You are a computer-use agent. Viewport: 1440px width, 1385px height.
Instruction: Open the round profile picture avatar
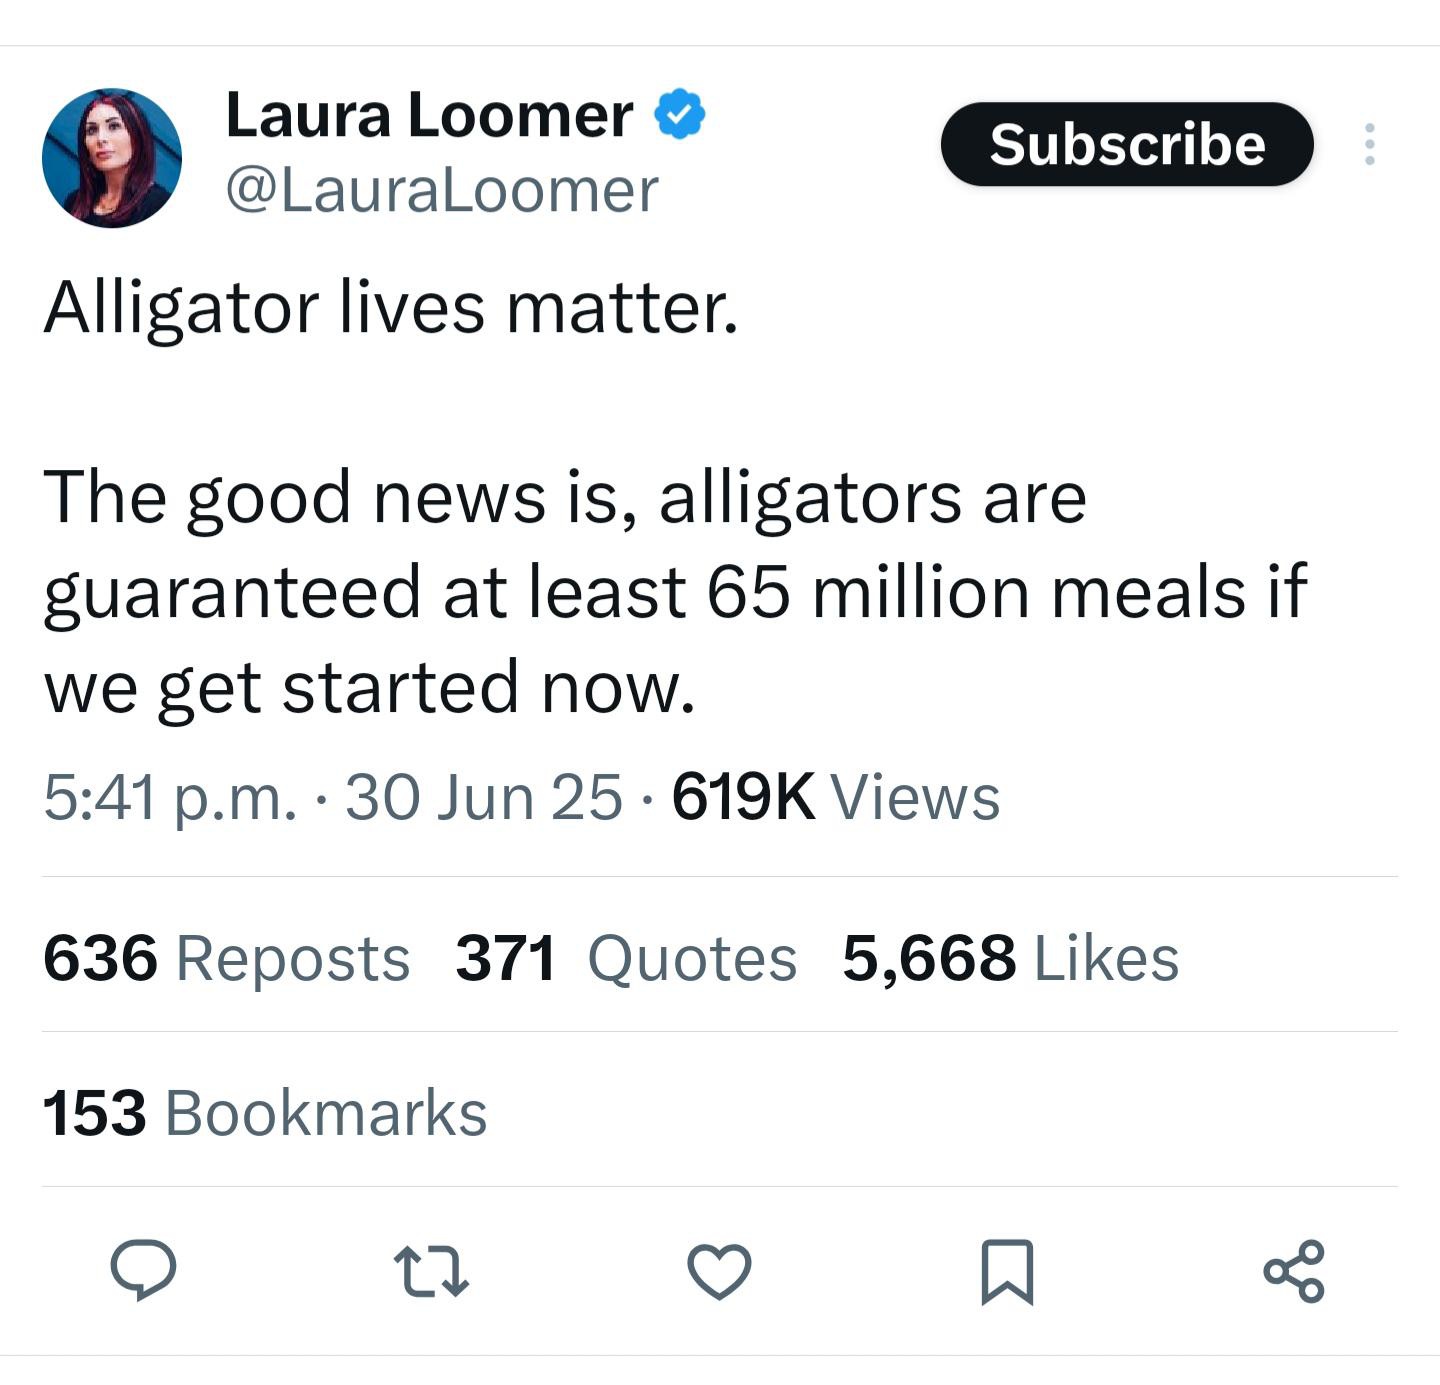112,158
